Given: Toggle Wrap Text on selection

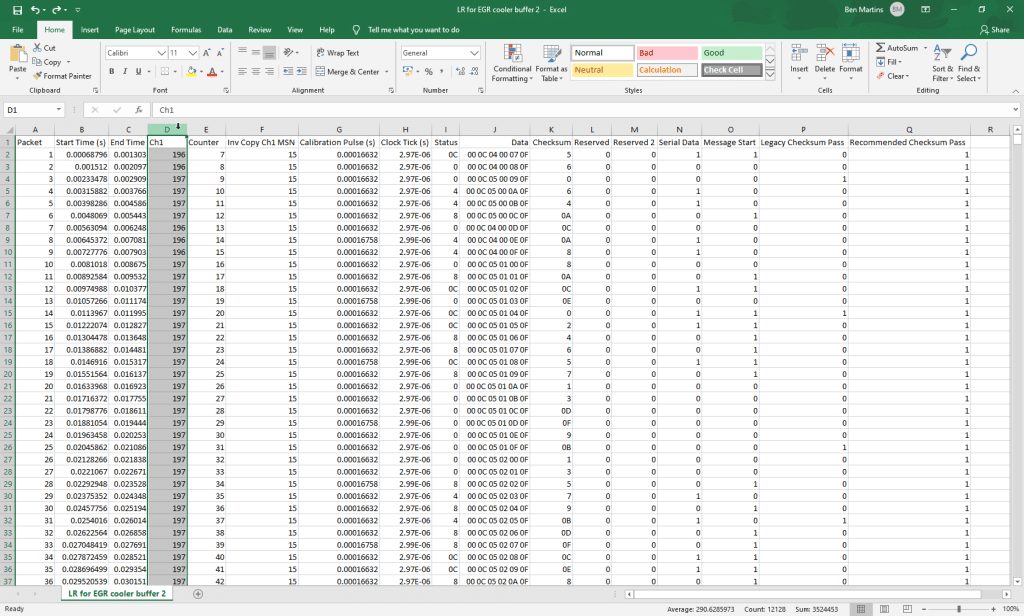Looking at the screenshot, I should 338,53.
